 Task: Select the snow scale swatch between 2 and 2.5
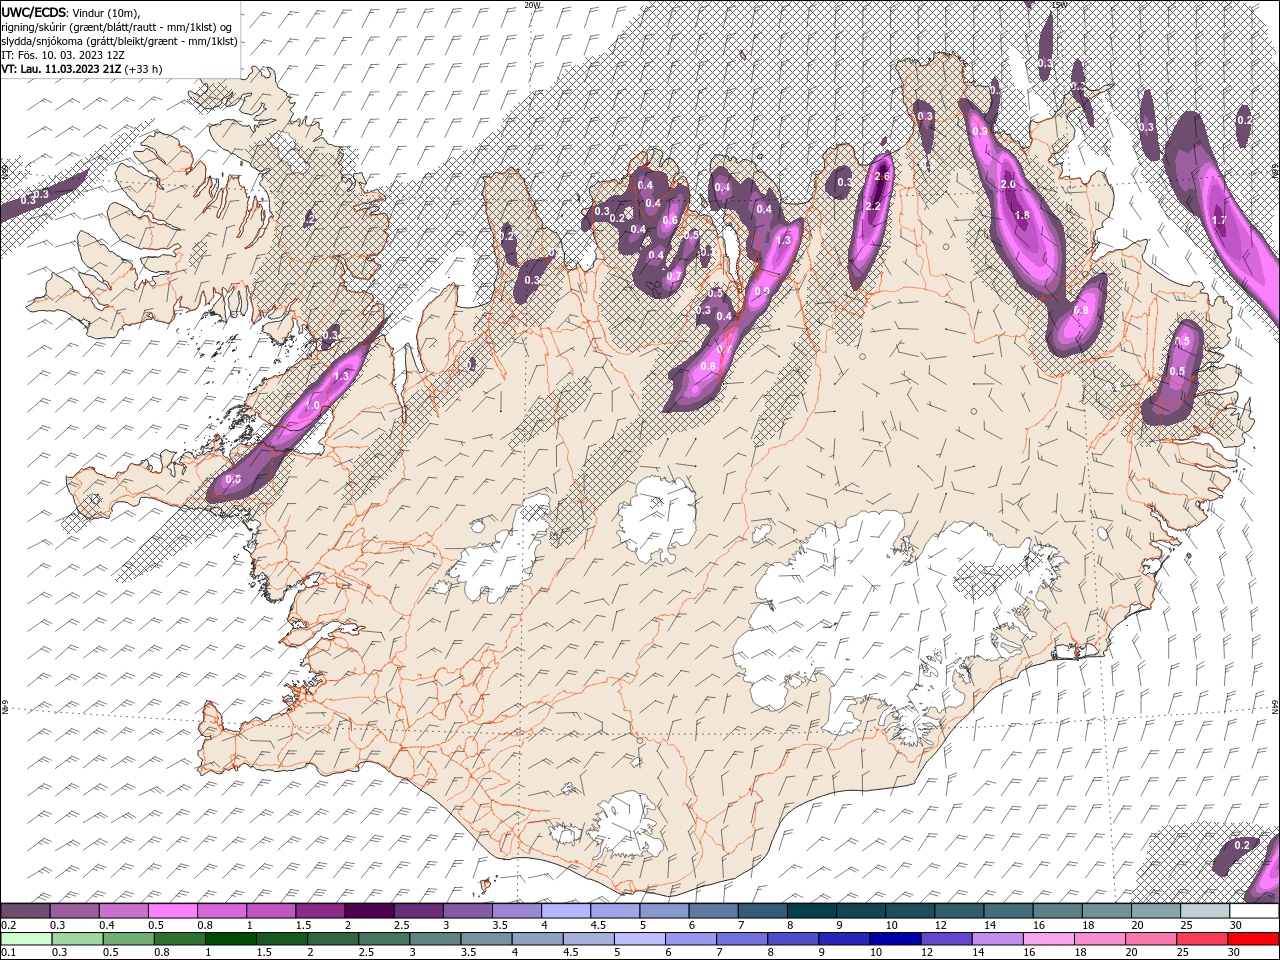[x=369, y=911]
